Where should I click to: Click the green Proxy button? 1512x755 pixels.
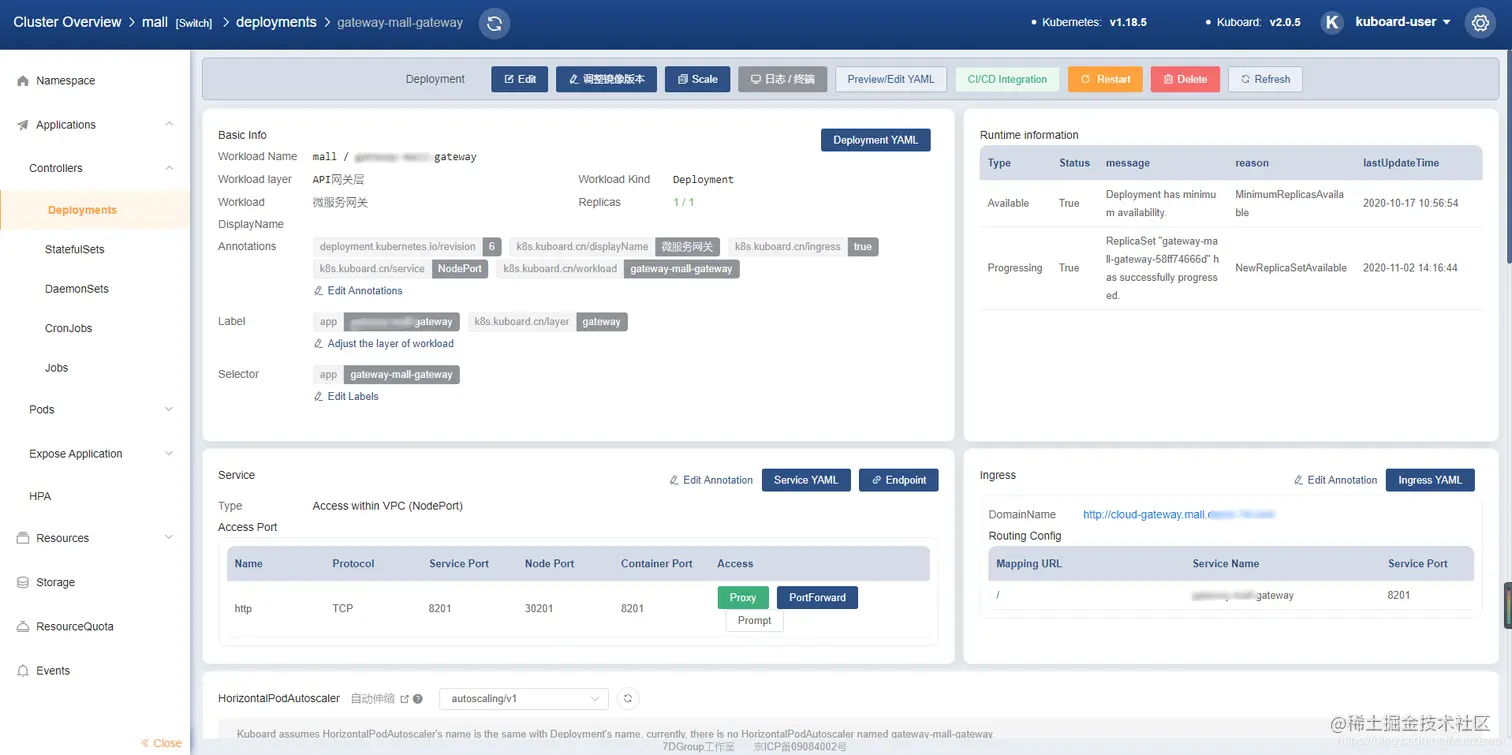pos(743,597)
